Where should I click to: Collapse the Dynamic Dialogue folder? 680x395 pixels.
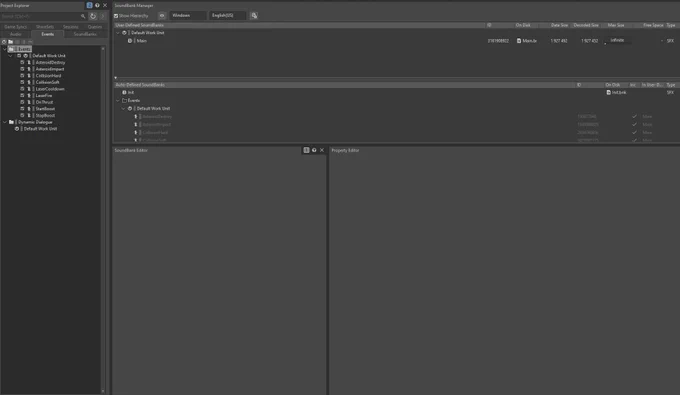tap(5, 122)
